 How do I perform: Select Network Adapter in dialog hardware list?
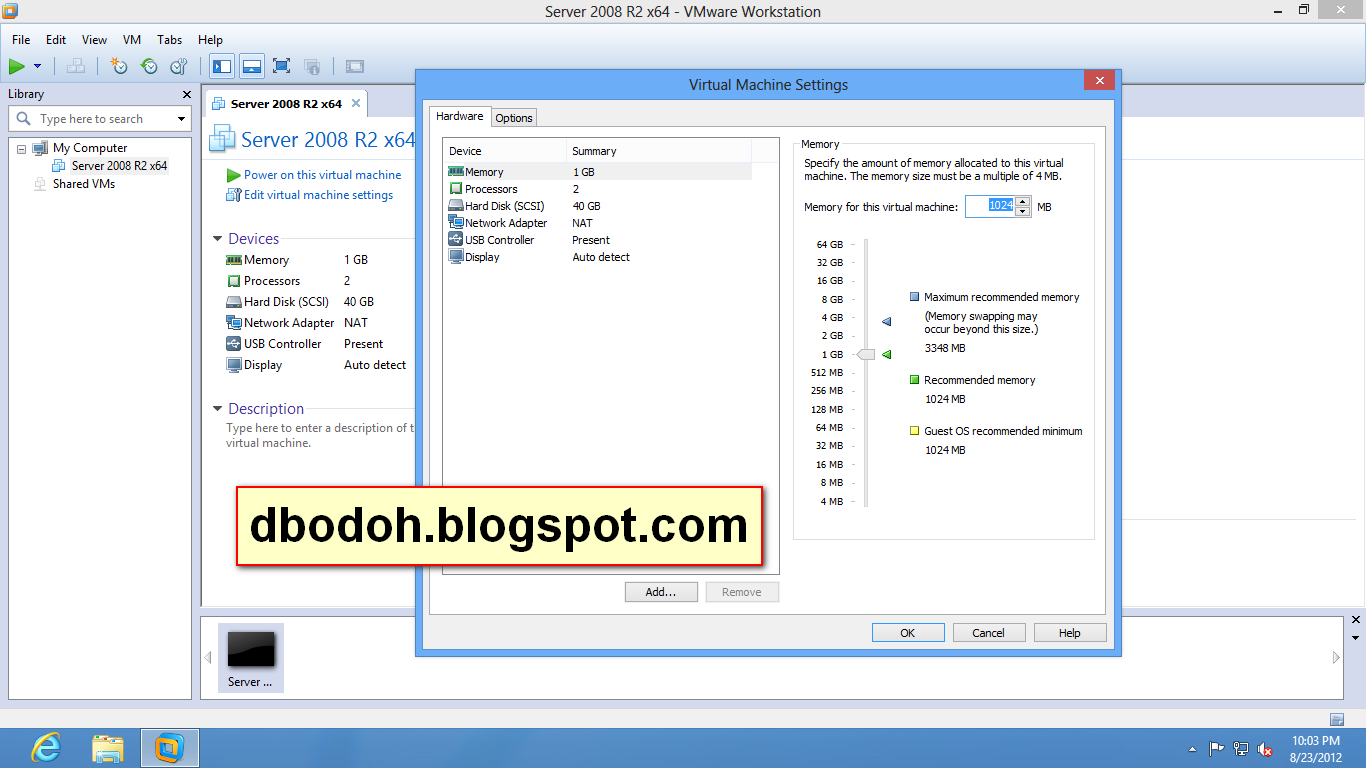click(x=598, y=223)
